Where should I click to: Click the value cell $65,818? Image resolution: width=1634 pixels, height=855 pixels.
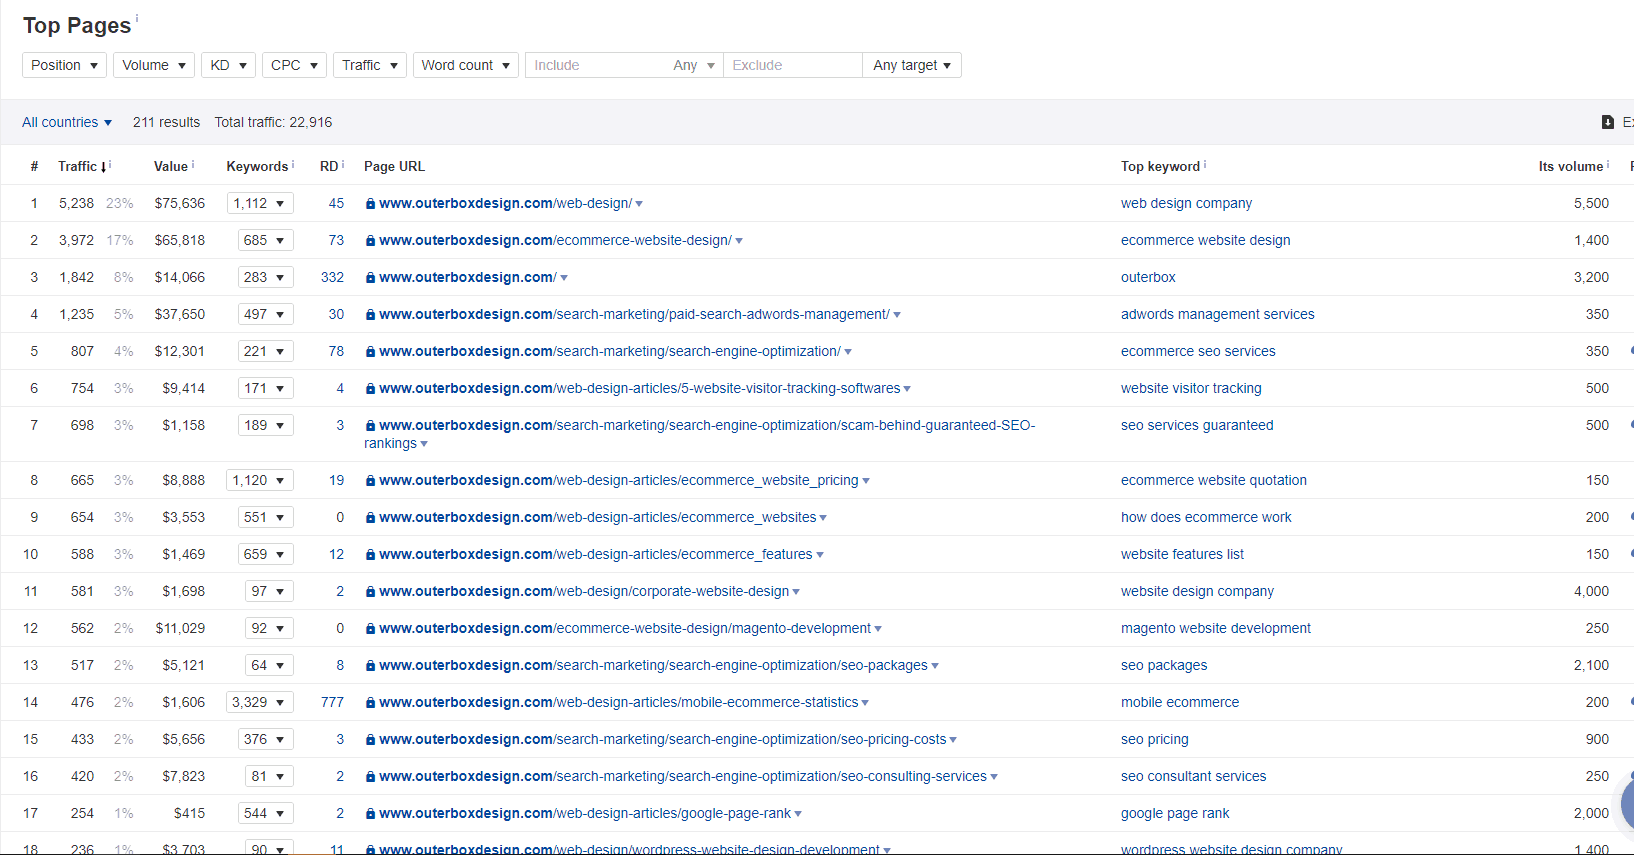click(x=179, y=240)
